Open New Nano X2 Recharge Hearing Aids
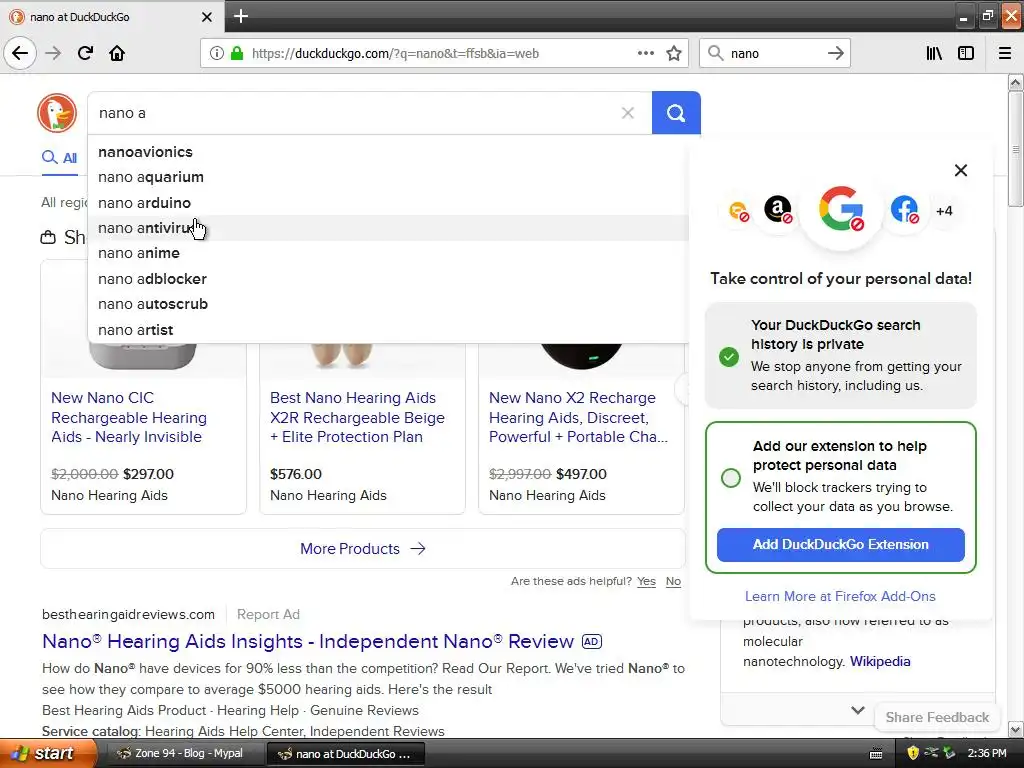1024x768 pixels. (x=578, y=417)
